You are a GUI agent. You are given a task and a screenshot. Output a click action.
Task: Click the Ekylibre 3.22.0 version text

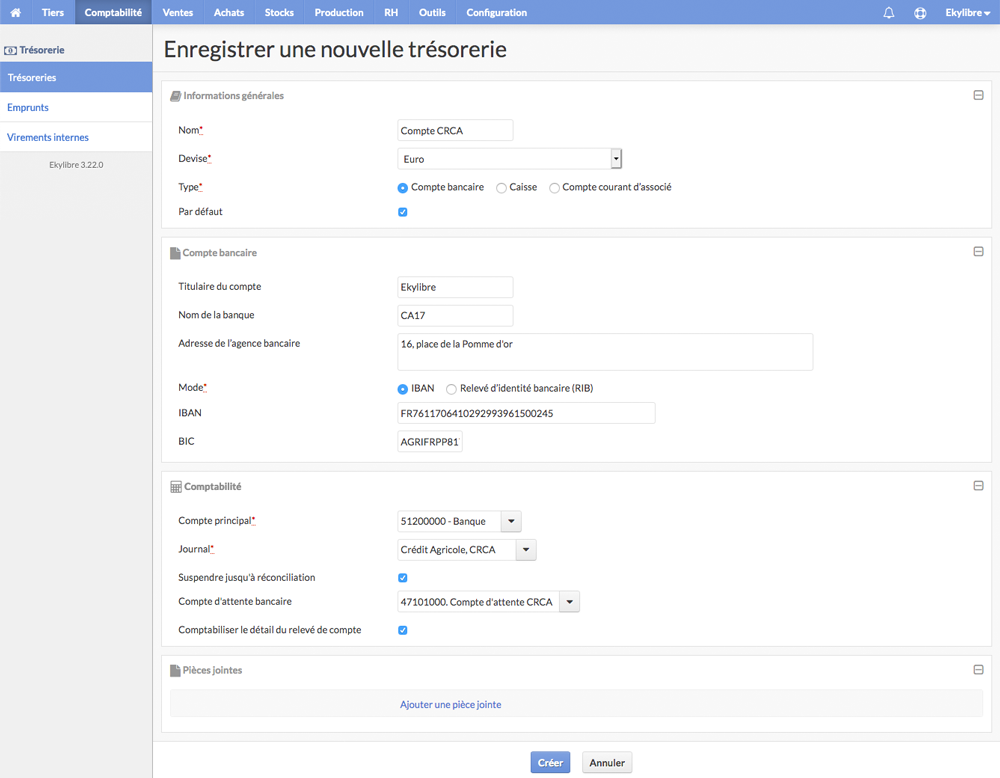76,165
